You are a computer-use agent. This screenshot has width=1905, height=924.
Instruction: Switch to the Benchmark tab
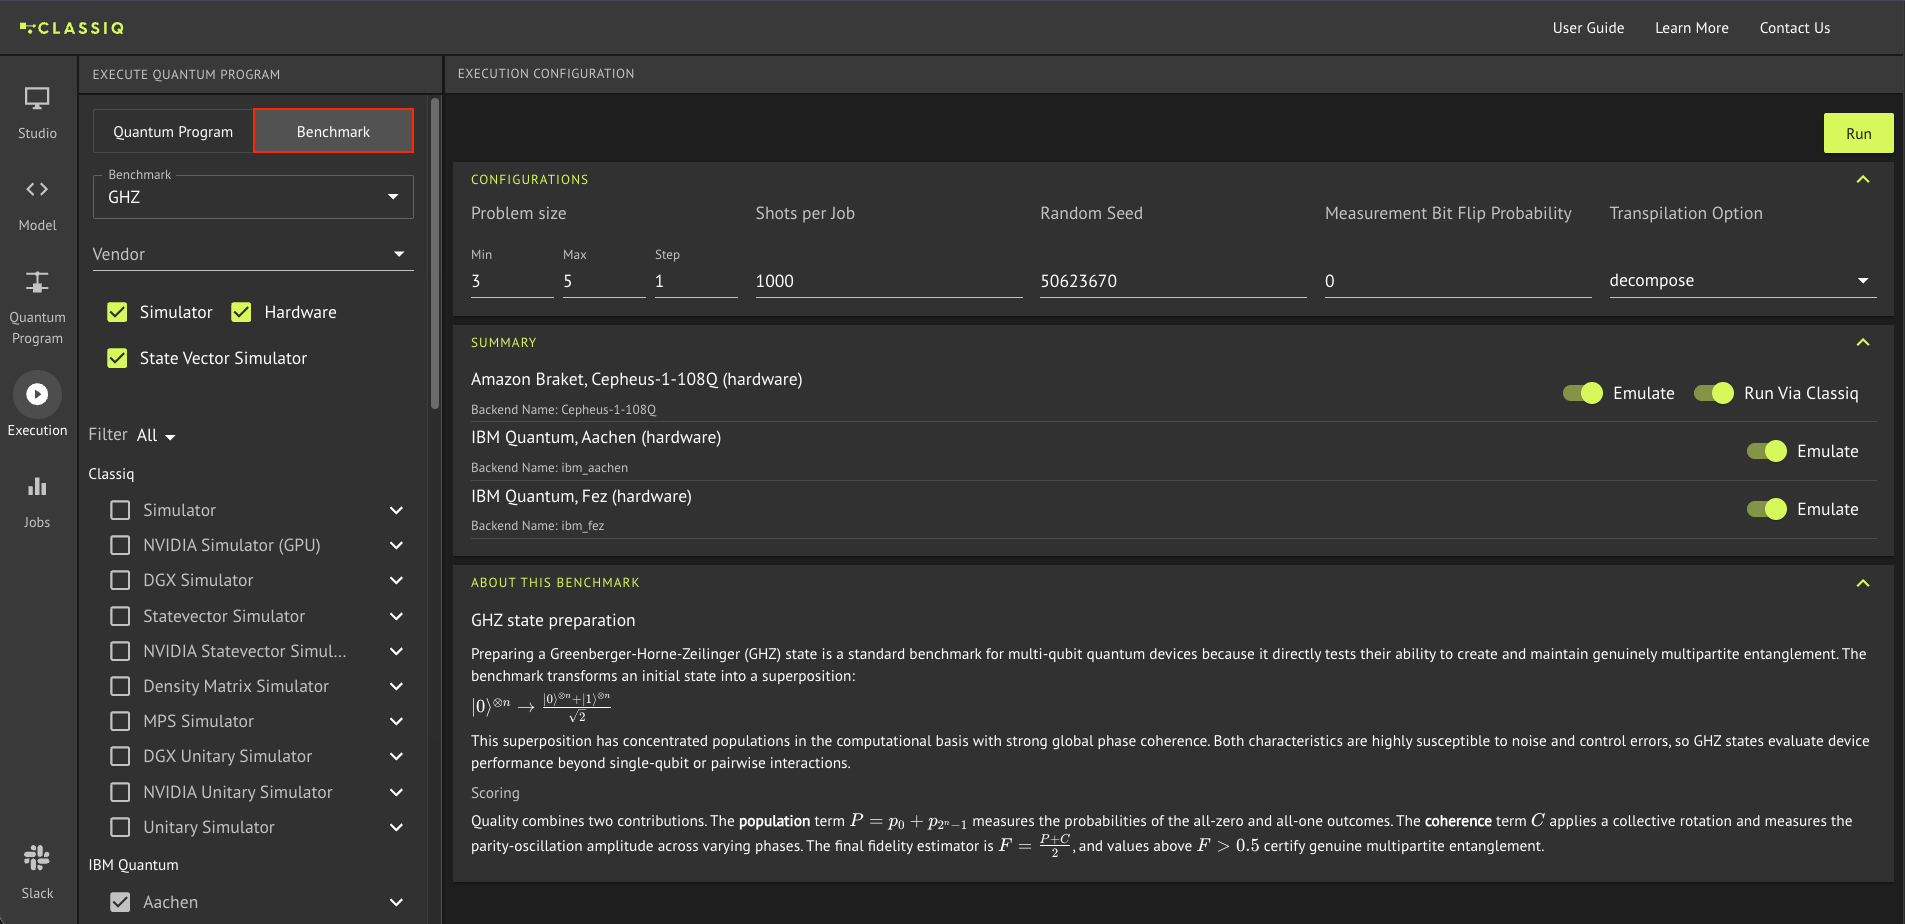click(333, 131)
